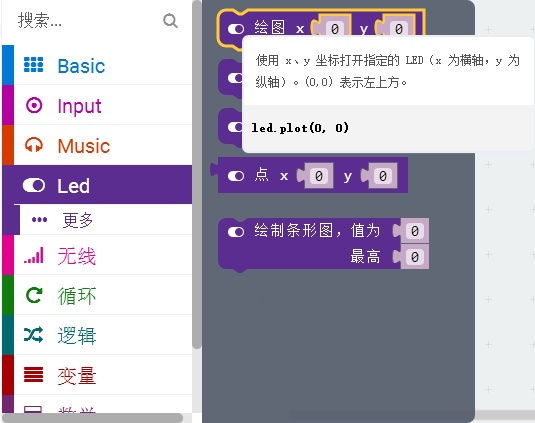Click the Led toggle icon in sidebar
This screenshot has height=423, width=535.
tap(34, 186)
